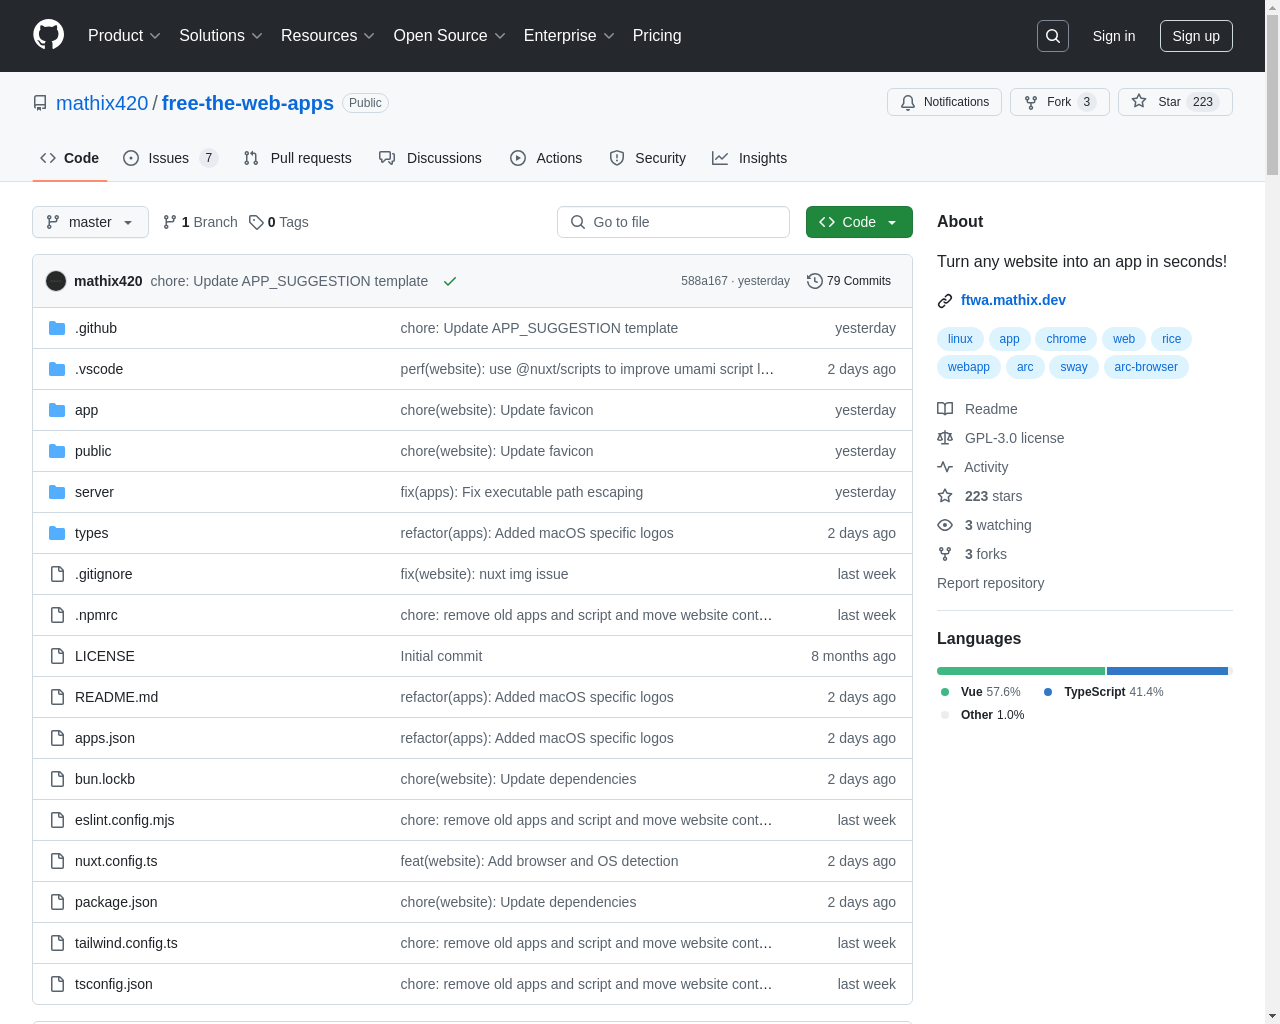This screenshot has width=1280, height=1024.
Task: Open the ftwa.mathix.dev link
Action: pos(1013,300)
